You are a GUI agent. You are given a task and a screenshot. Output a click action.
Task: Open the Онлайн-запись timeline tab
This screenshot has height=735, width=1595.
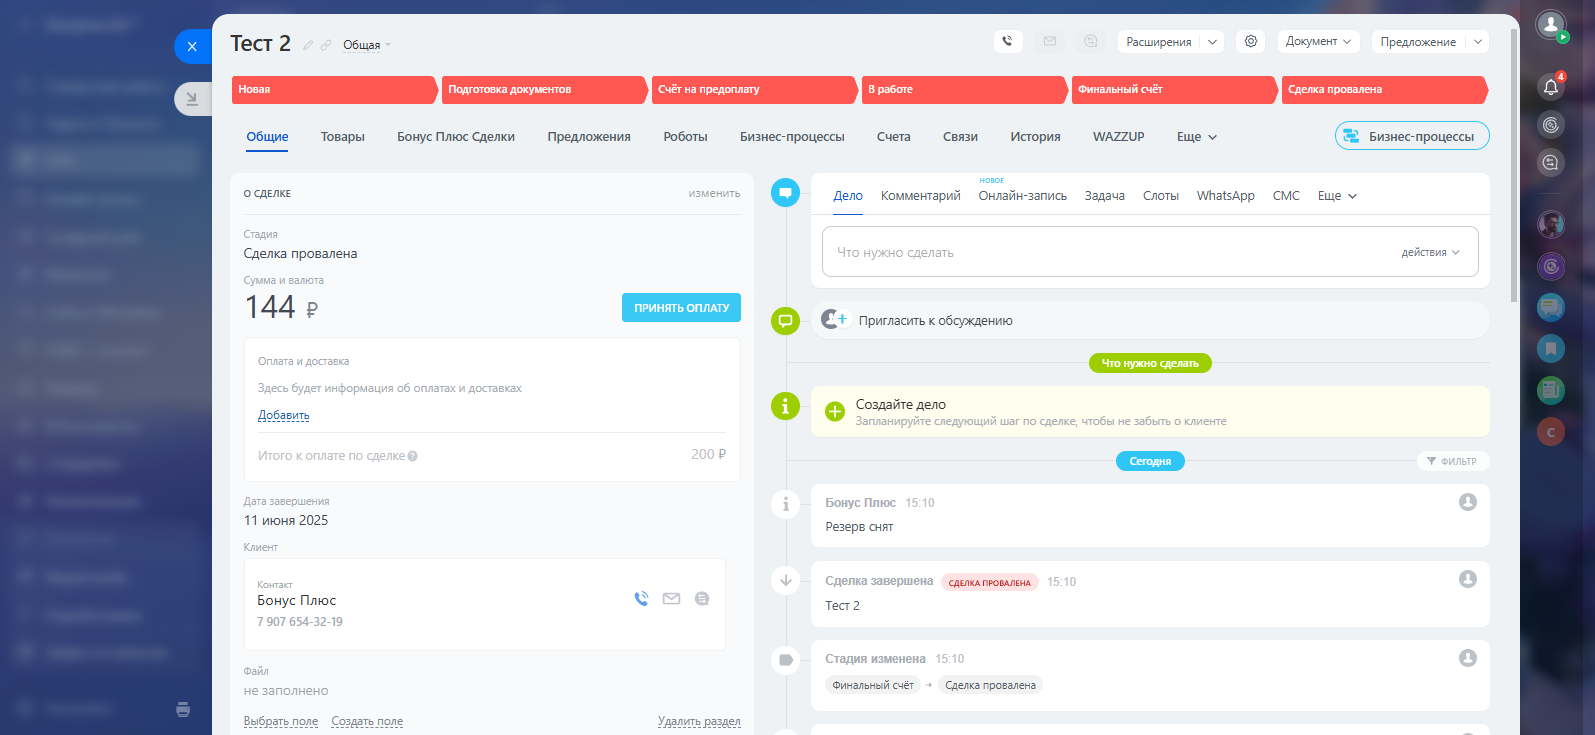[x=1023, y=196]
